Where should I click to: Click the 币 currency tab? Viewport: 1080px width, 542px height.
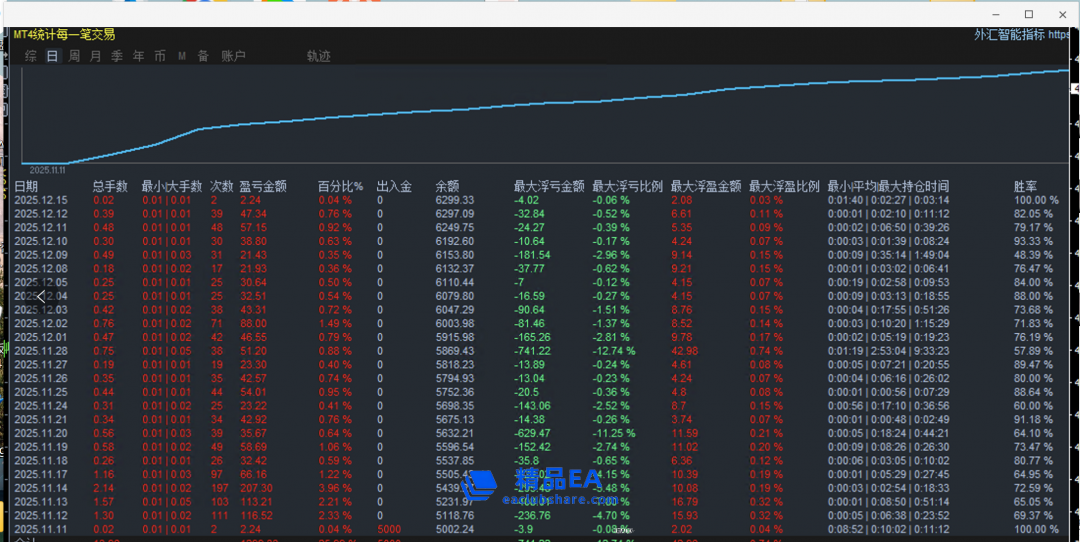click(x=160, y=56)
